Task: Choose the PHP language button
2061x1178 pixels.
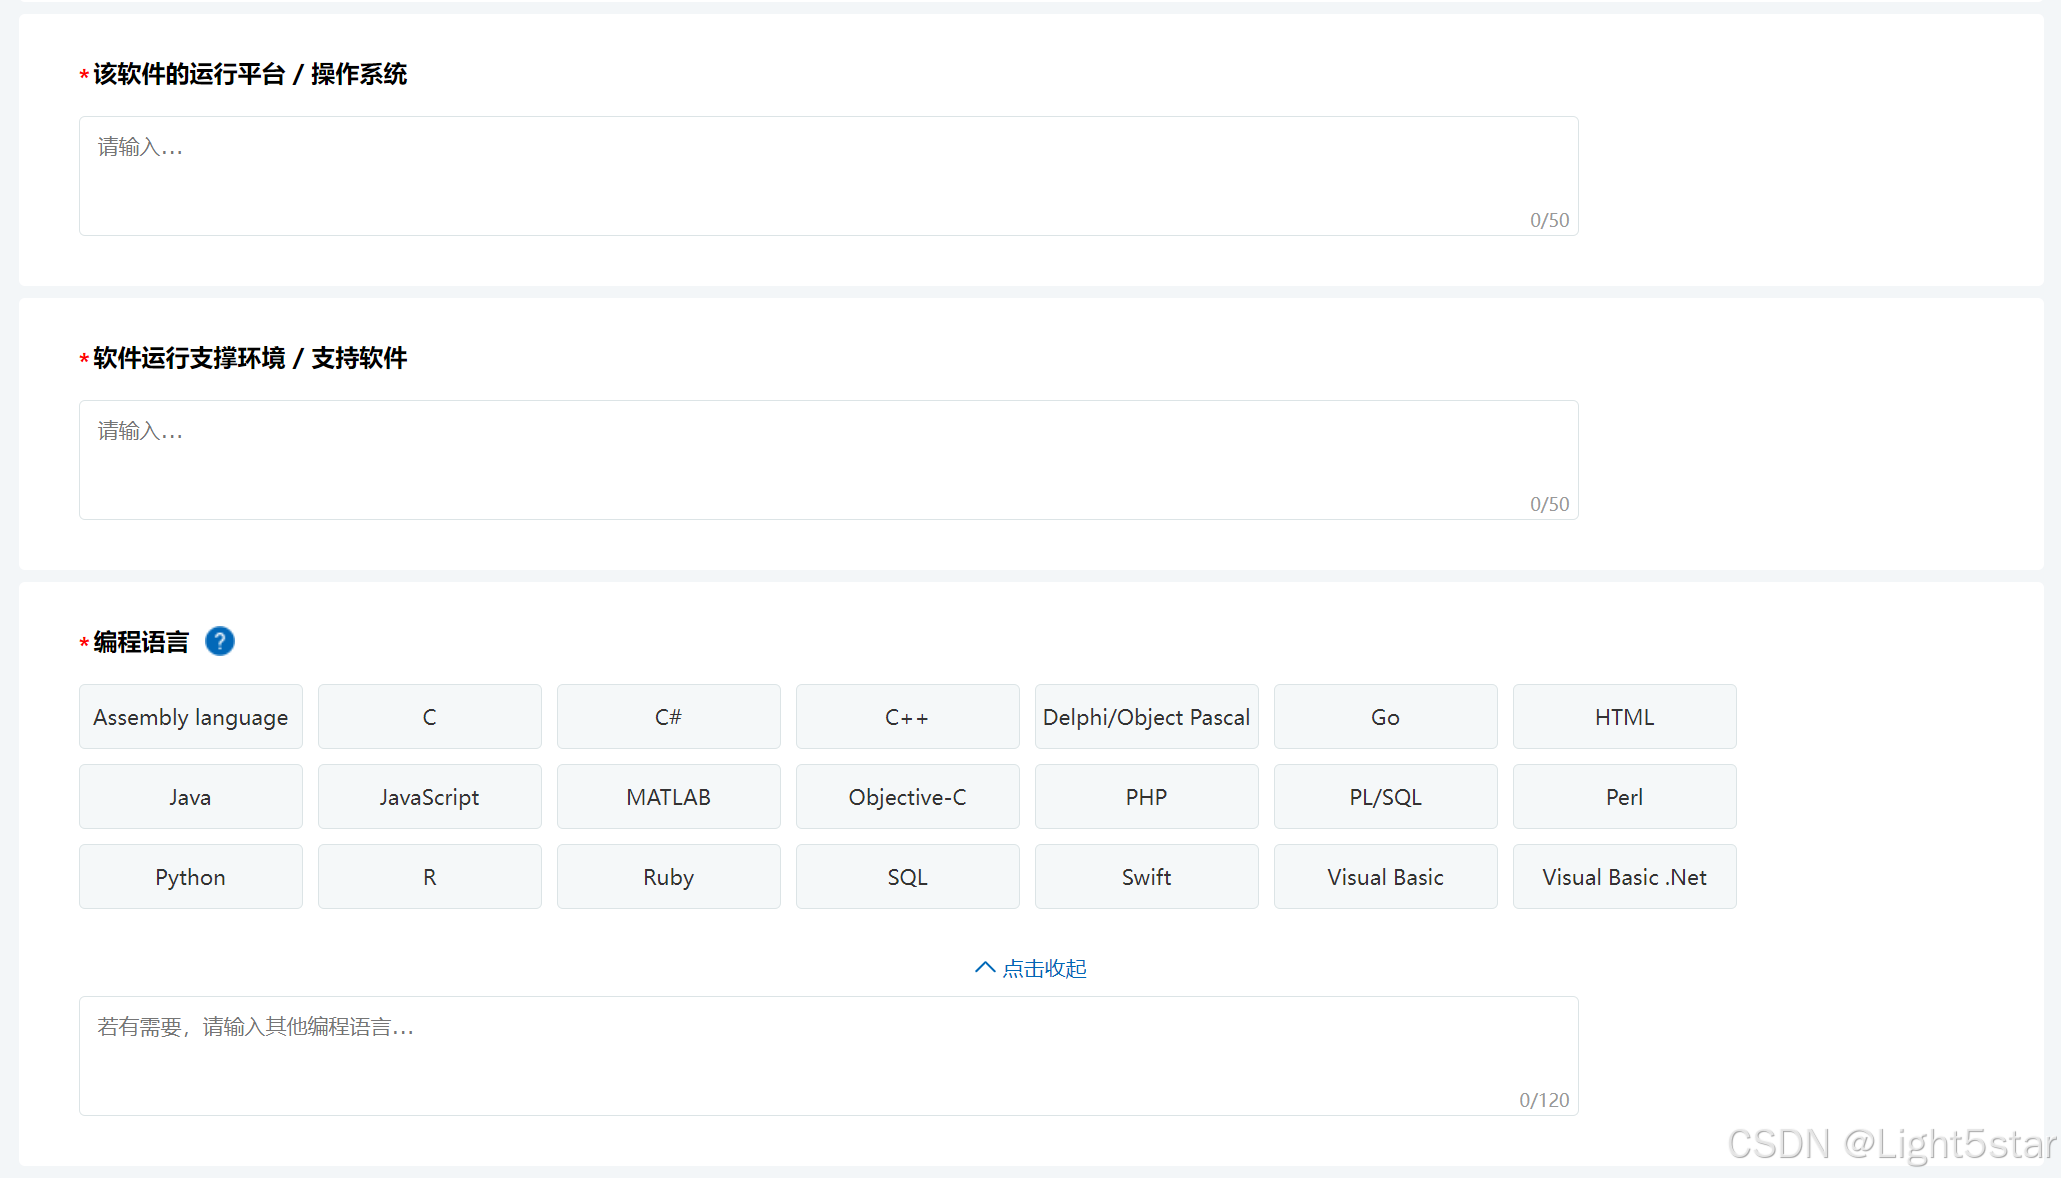Action: coord(1146,797)
